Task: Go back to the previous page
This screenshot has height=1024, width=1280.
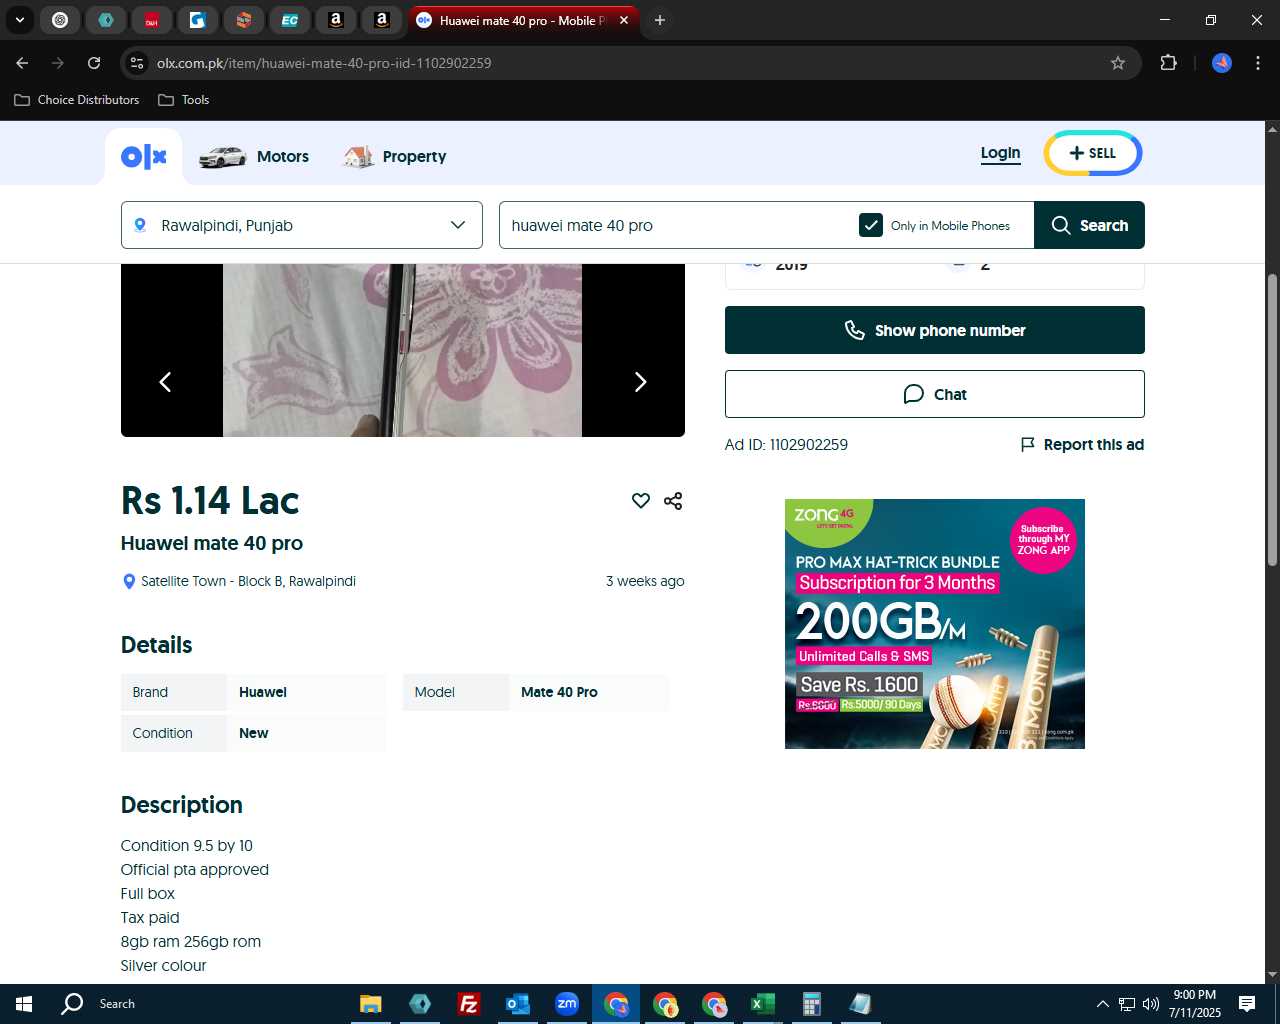Action: click(22, 63)
